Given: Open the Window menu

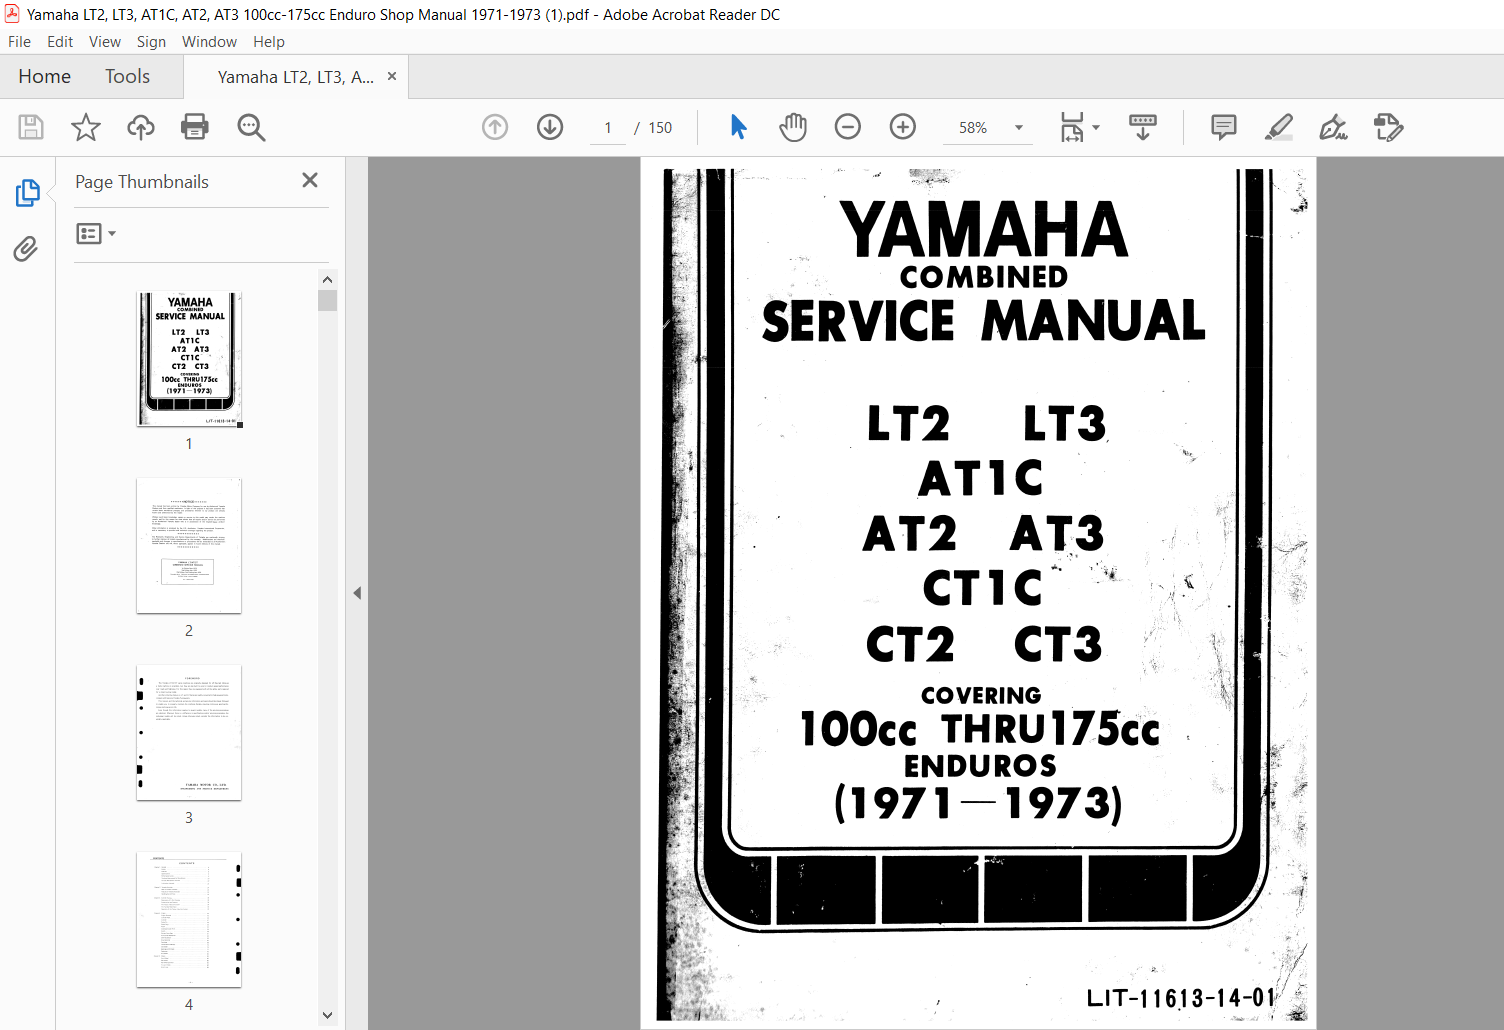Looking at the screenshot, I should 209,41.
